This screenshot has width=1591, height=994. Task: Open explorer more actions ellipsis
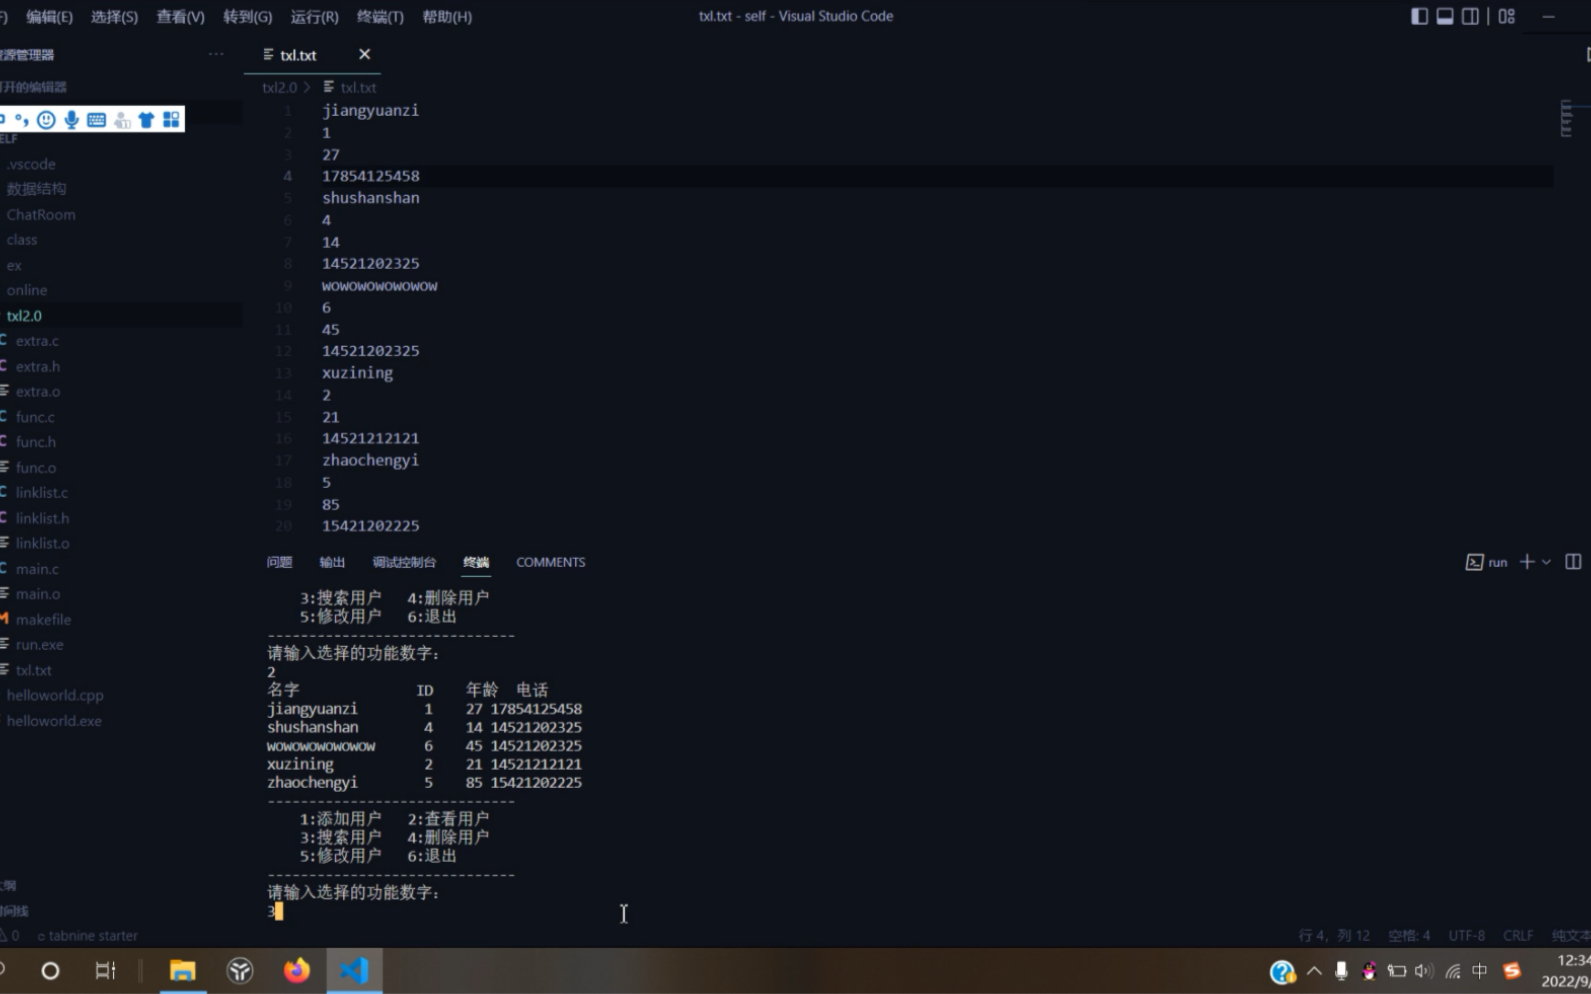click(x=216, y=54)
